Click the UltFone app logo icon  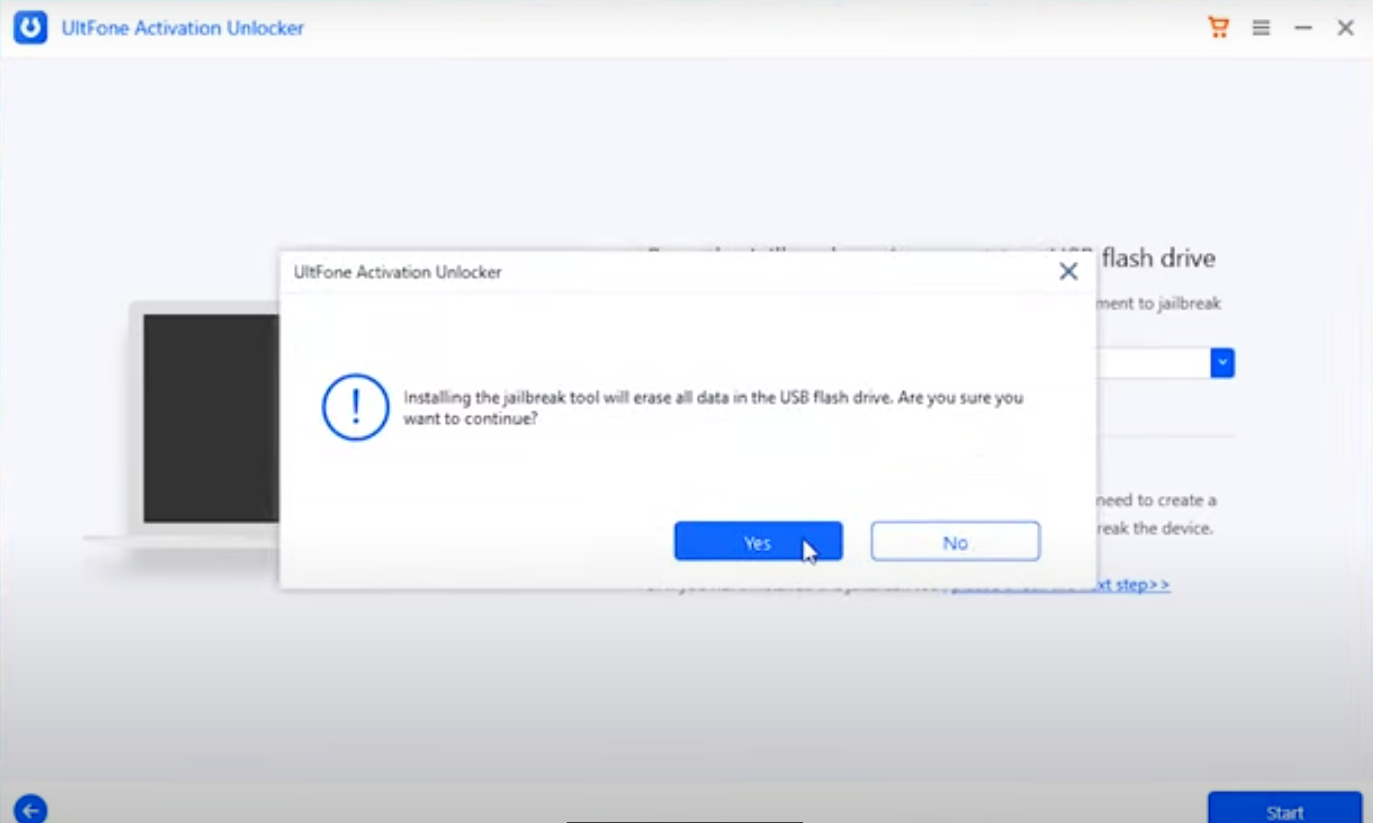point(31,28)
